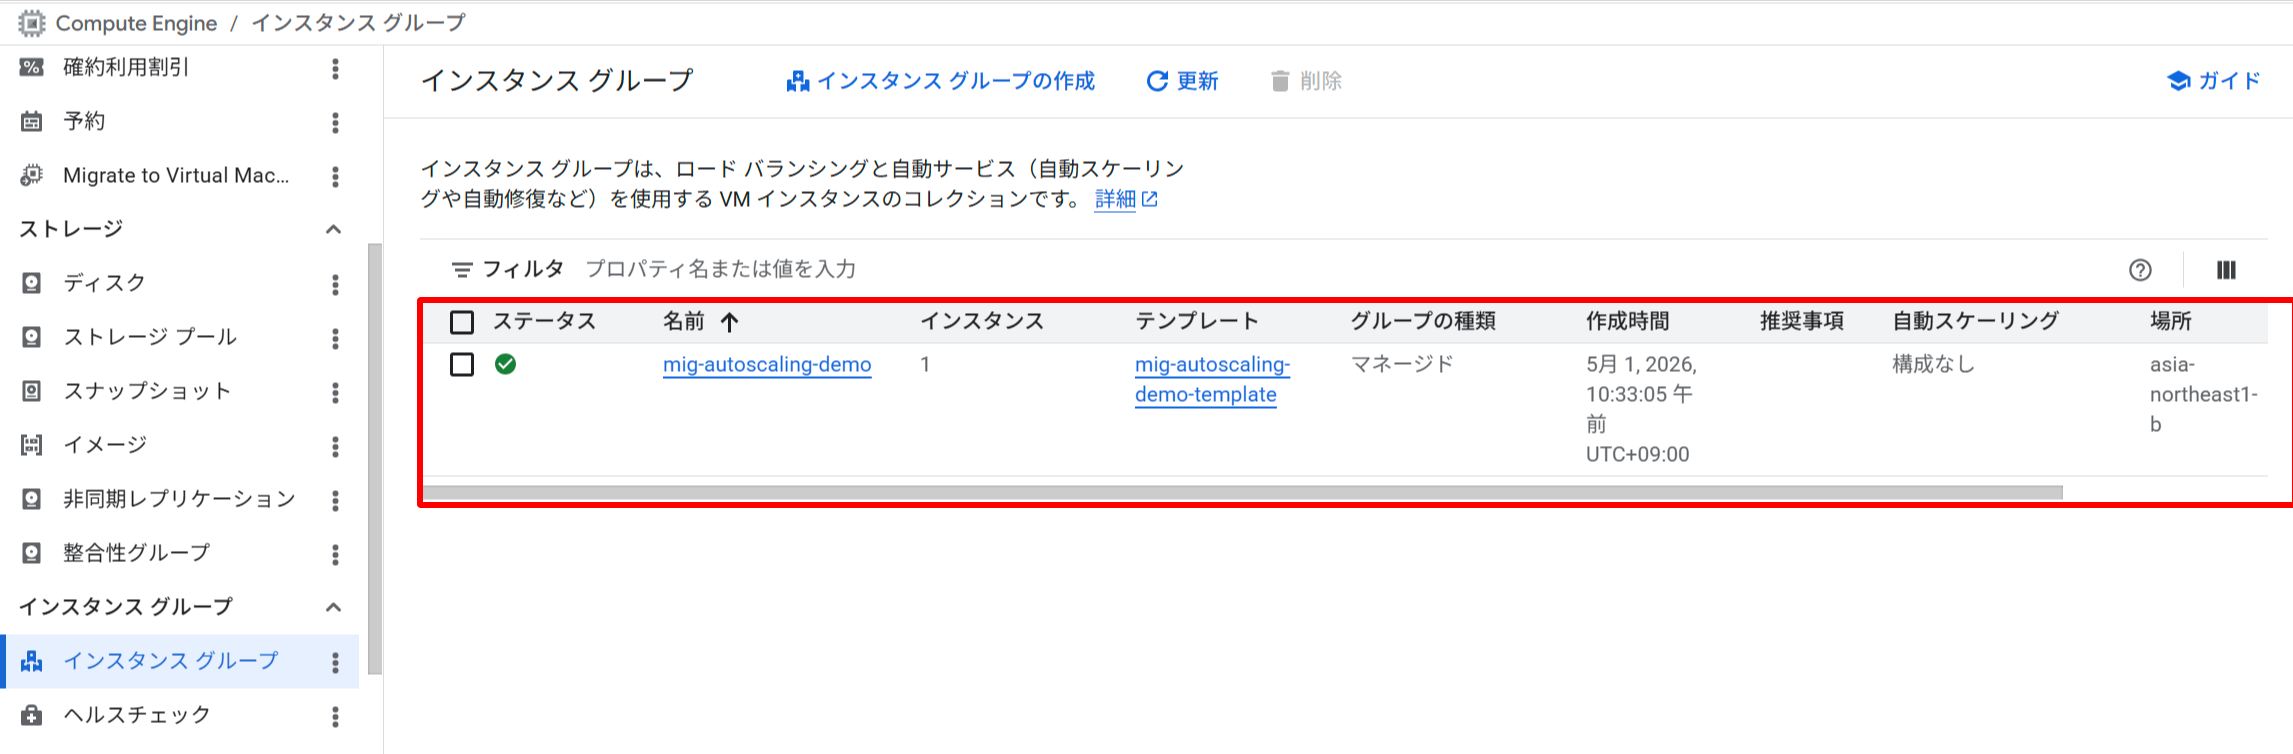
Task: Sort by the 名前 column arrow
Action: coord(730,322)
